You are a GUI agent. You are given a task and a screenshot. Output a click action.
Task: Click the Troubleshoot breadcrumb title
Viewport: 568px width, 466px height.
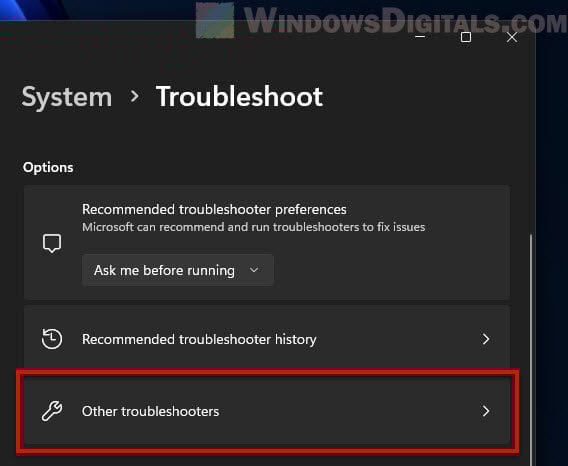tap(239, 97)
